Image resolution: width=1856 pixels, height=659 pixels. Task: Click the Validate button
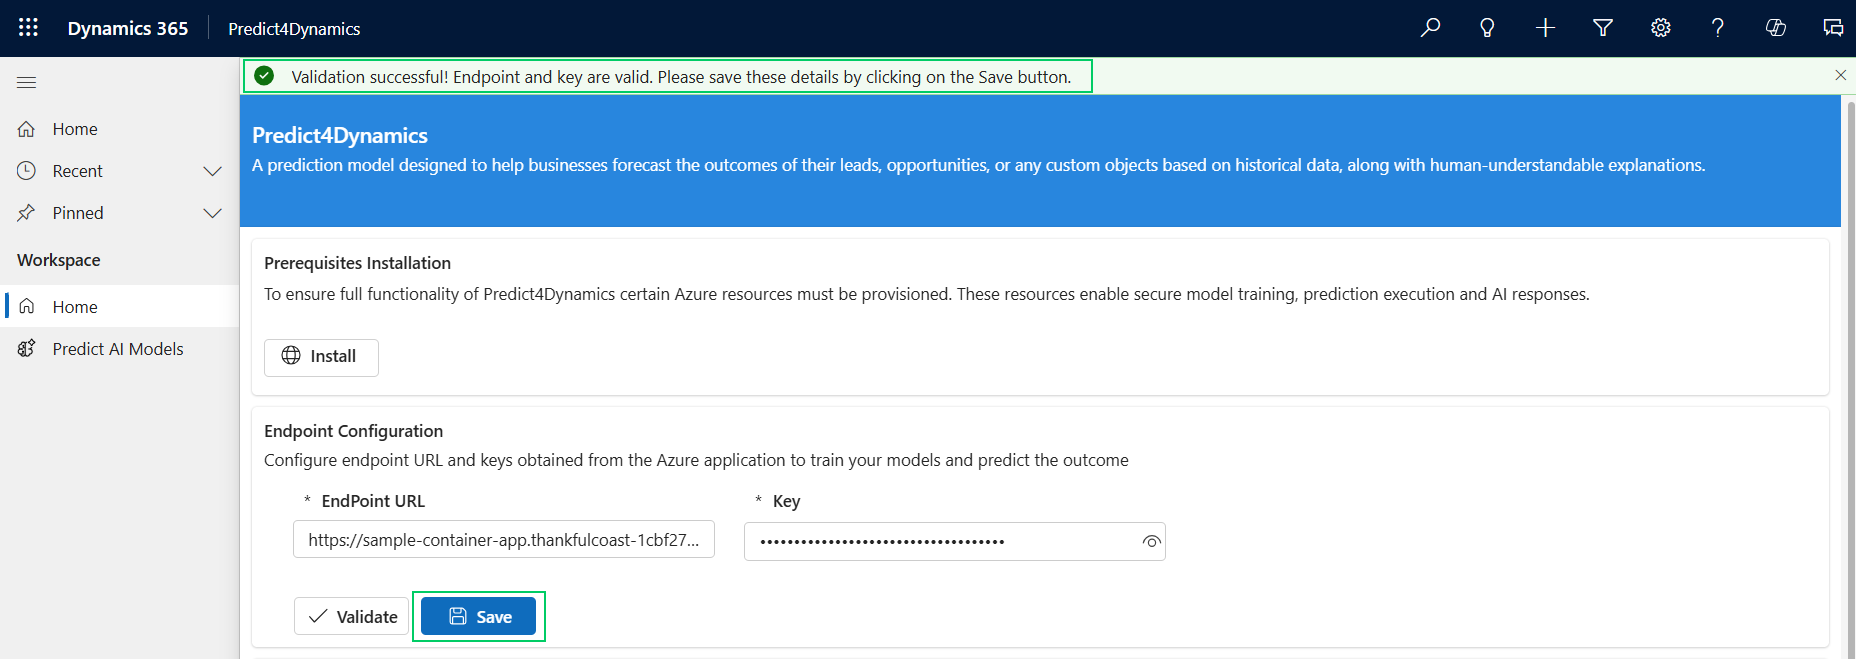[x=352, y=617]
